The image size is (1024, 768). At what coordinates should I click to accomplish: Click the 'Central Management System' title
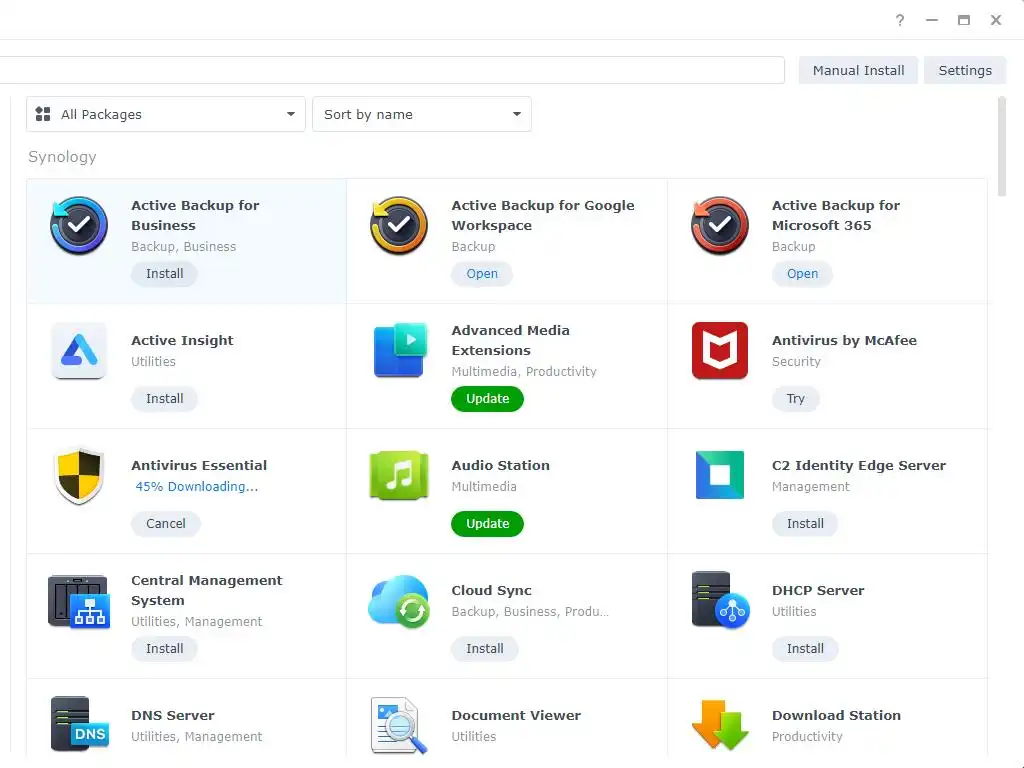click(206, 590)
